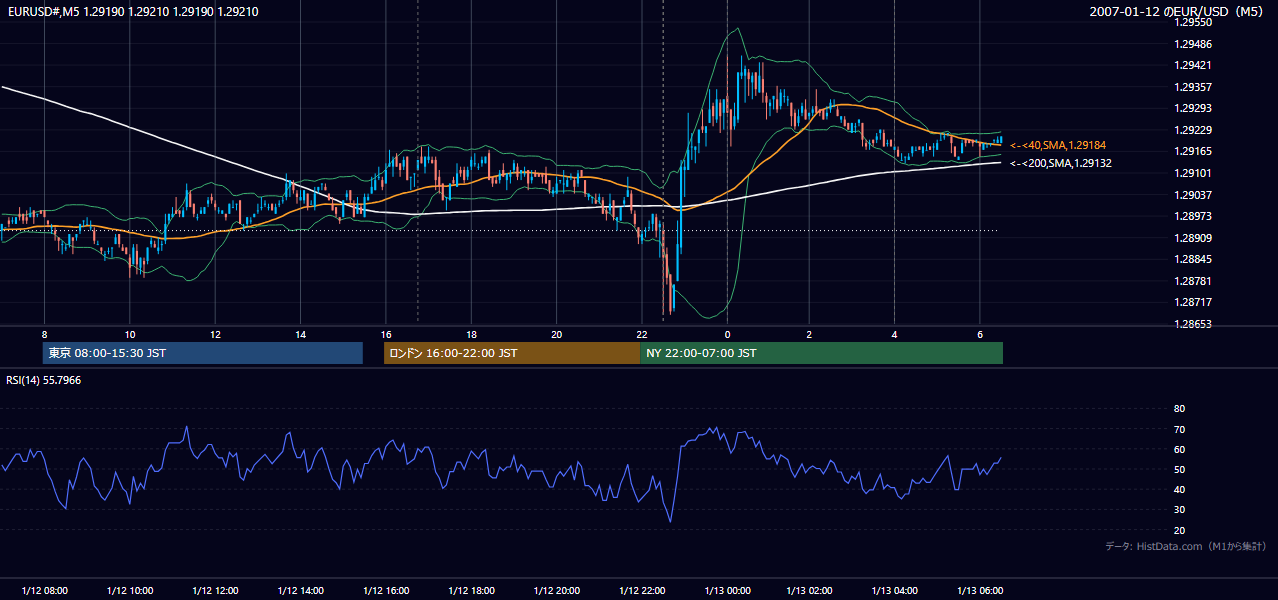Click RSI scale level 60
The width and height of the screenshot is (1278, 600).
(1179, 449)
